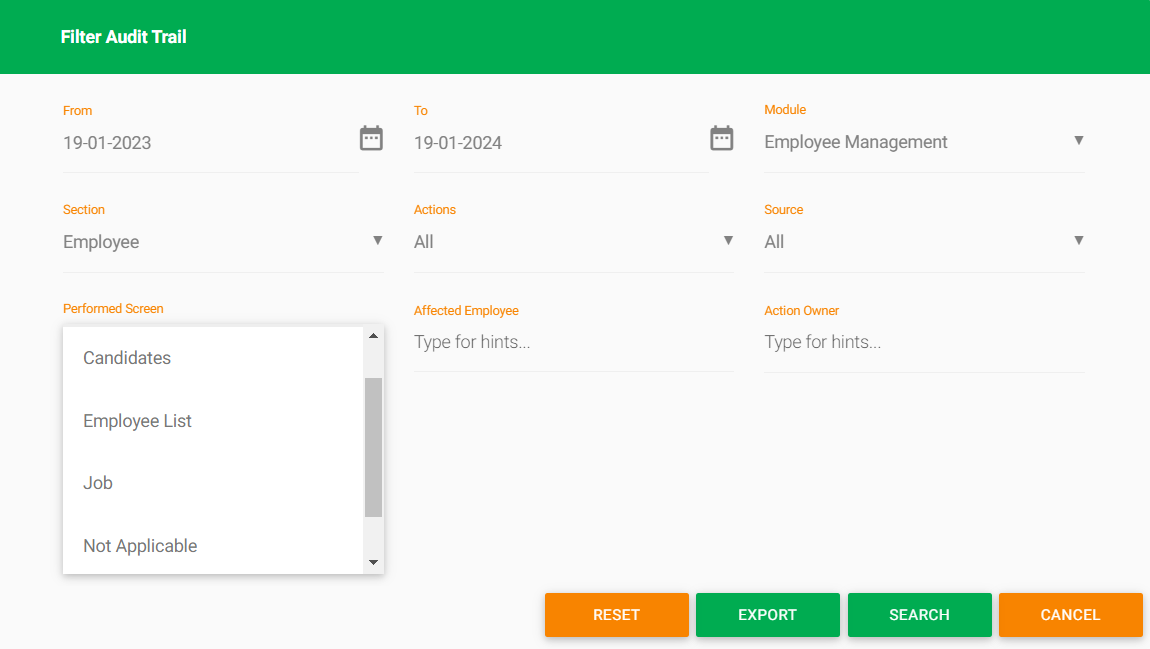Viewport: 1150px width, 649px height.
Task: Expand the Section dropdown
Action: click(223, 242)
